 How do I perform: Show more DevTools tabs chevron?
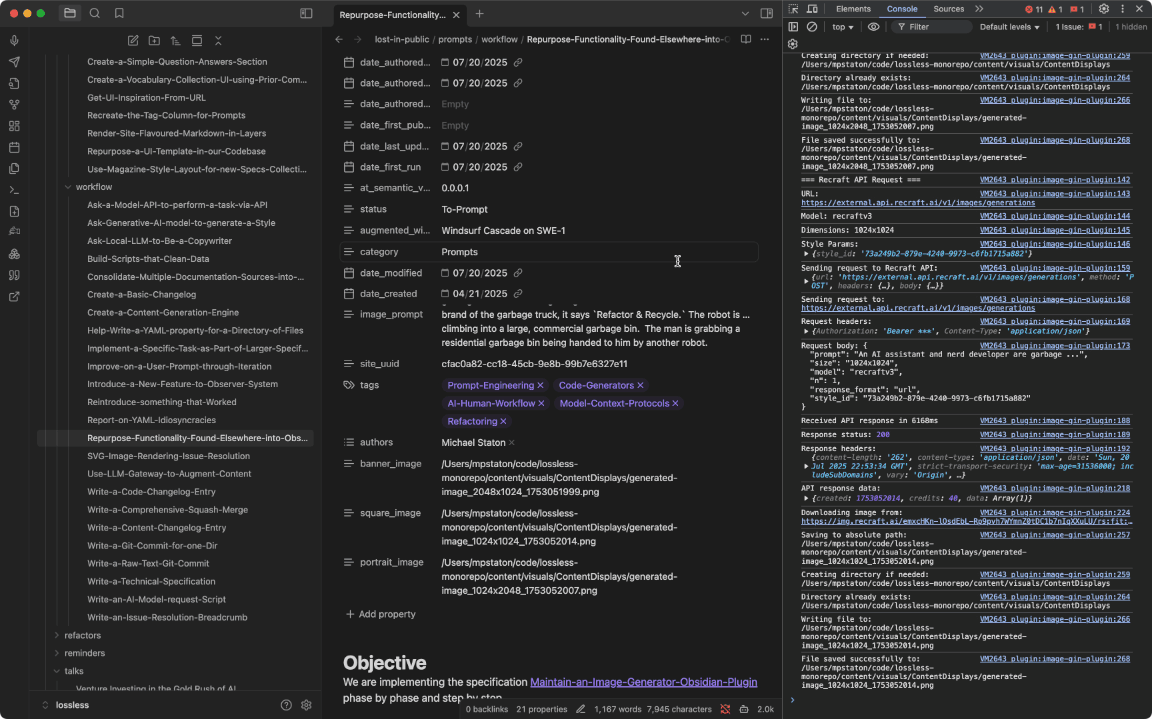coord(979,9)
